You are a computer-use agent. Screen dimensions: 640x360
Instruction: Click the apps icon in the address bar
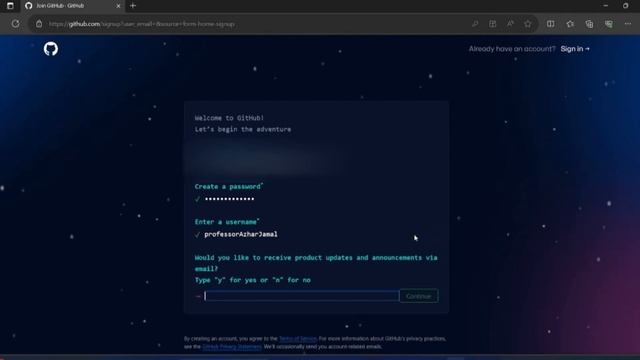pos(493,24)
